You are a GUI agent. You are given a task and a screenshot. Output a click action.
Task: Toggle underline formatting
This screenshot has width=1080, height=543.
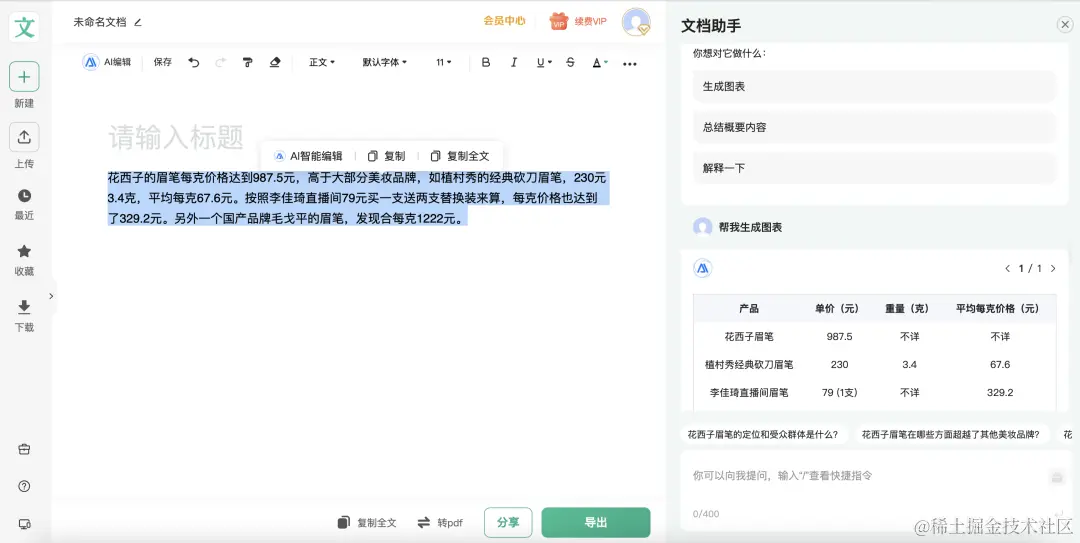coord(543,63)
